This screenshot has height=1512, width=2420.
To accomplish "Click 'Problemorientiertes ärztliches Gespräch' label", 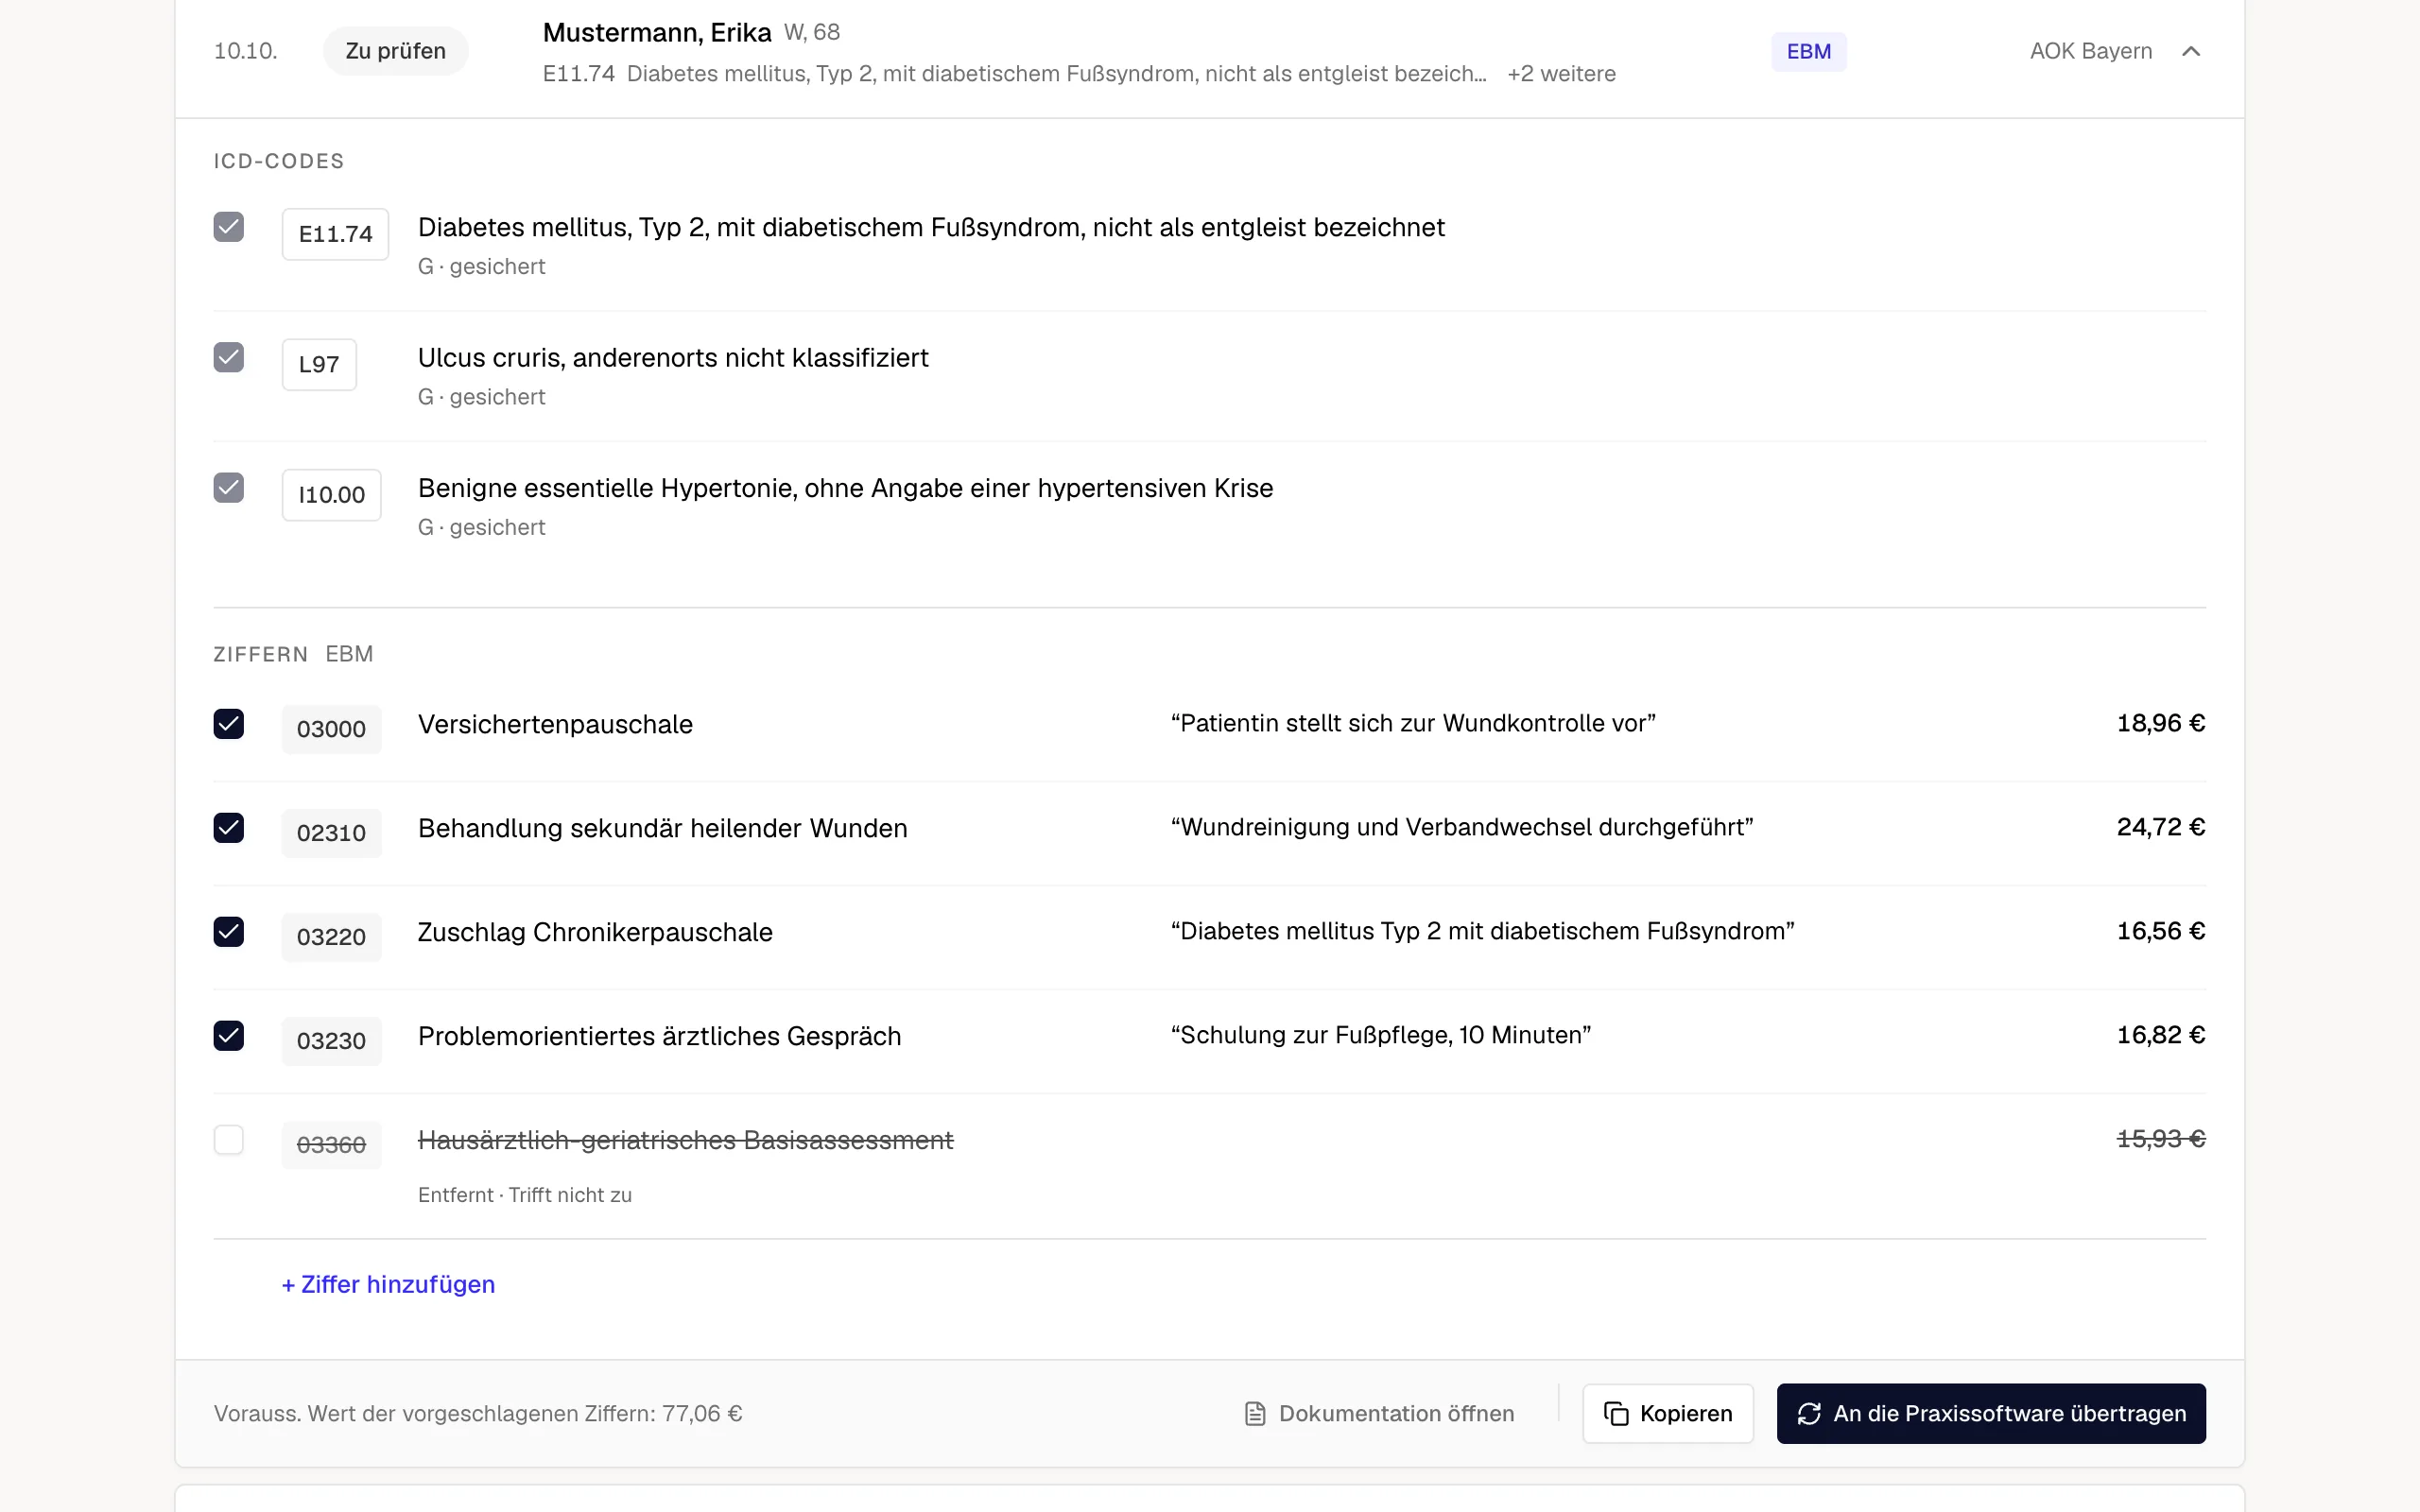I will [659, 1036].
